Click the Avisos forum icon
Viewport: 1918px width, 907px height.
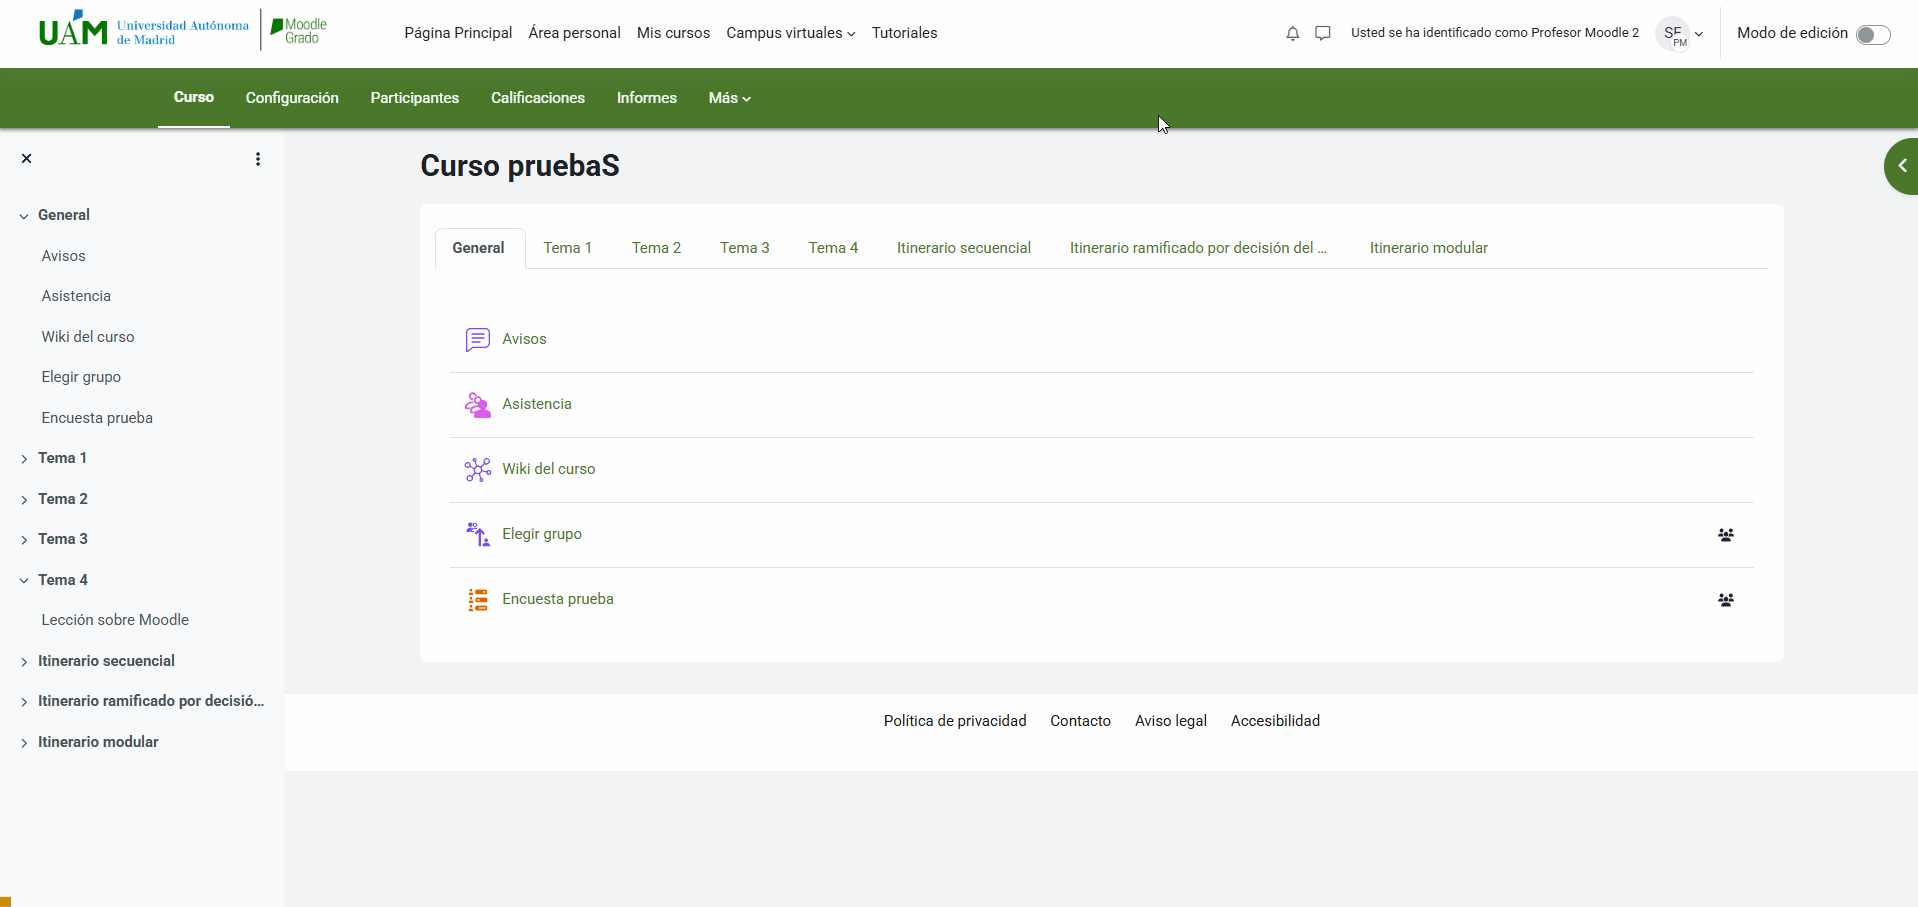tap(478, 339)
